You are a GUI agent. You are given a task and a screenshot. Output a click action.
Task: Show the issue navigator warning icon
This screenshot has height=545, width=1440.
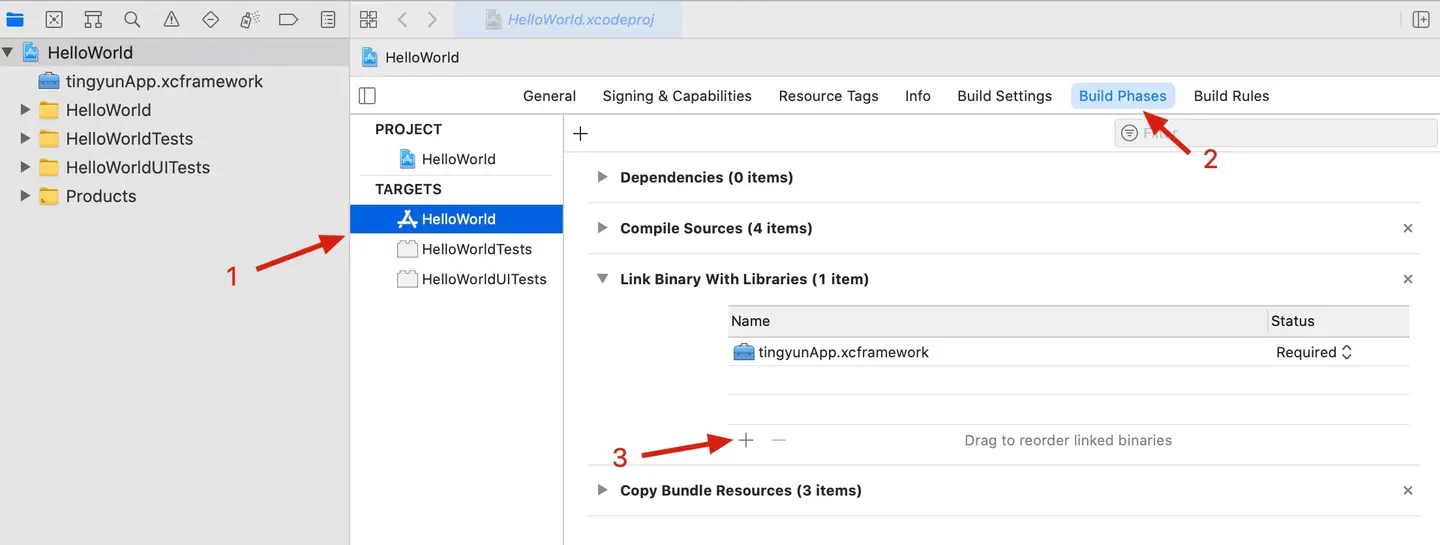171,19
